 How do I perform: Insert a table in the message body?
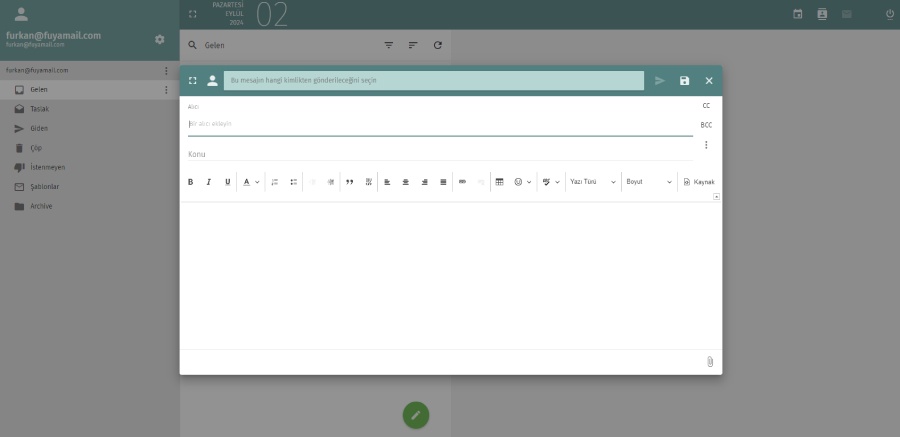[500, 182]
